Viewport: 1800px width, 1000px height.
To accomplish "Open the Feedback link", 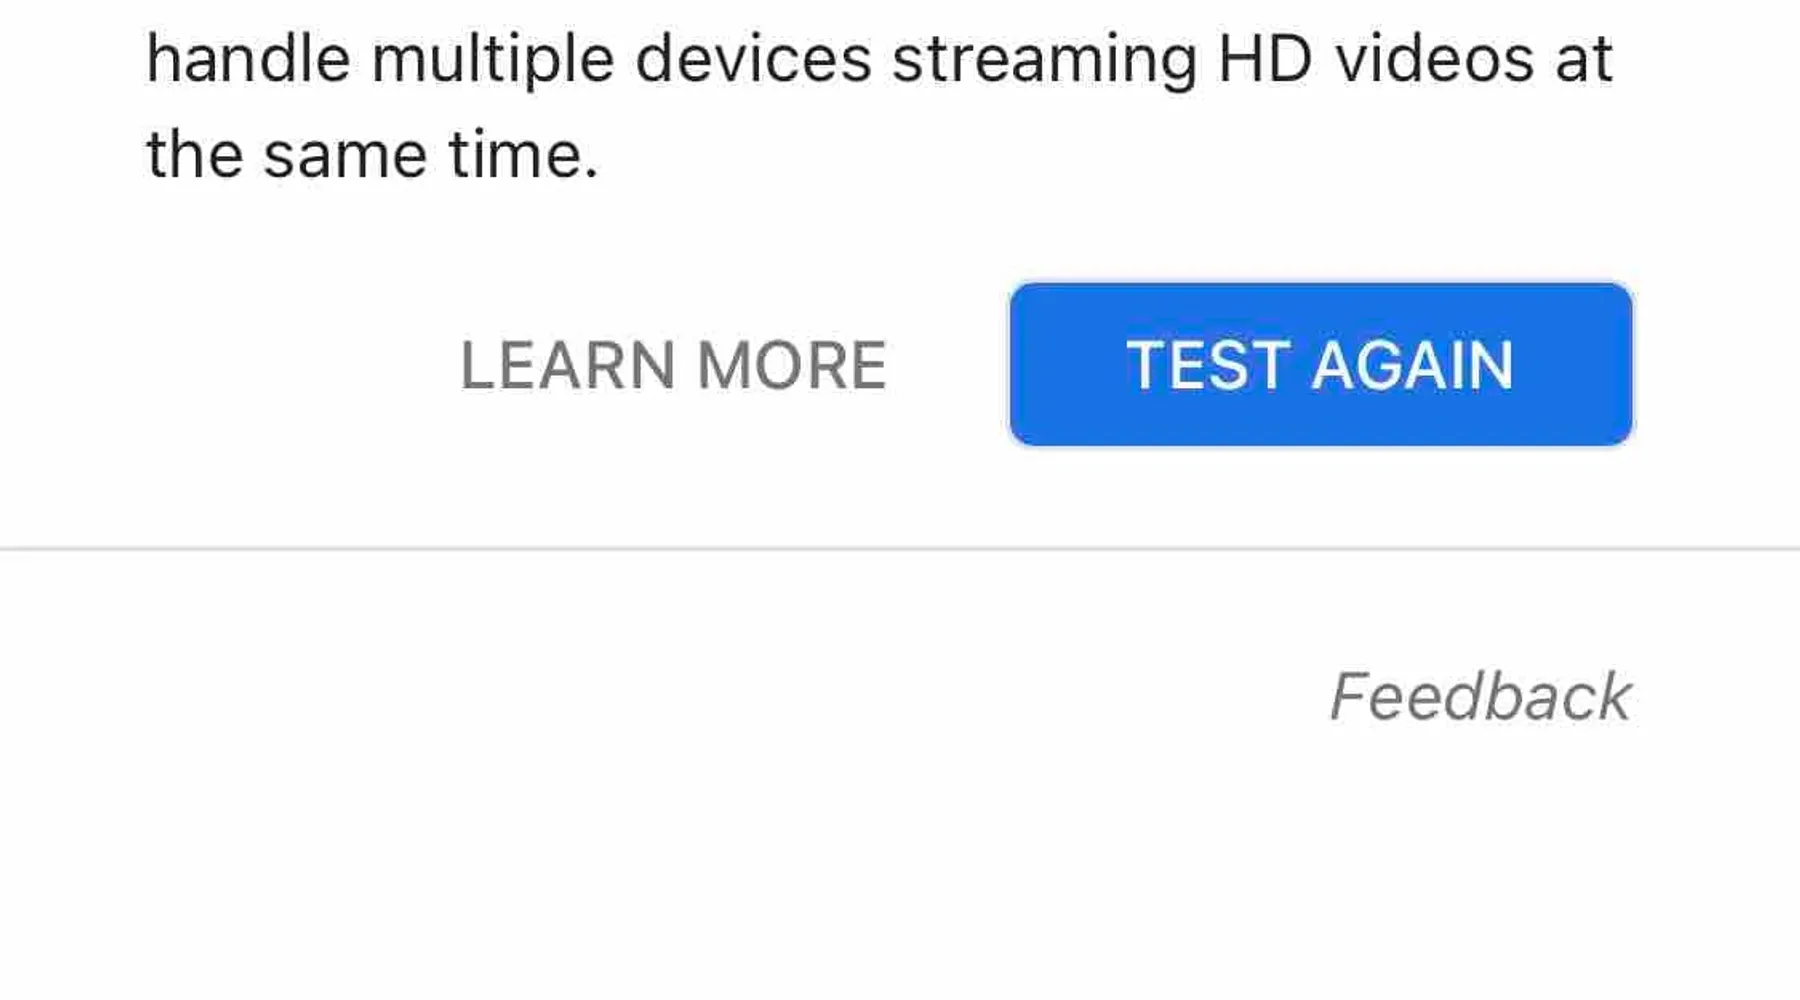I will (x=1480, y=697).
